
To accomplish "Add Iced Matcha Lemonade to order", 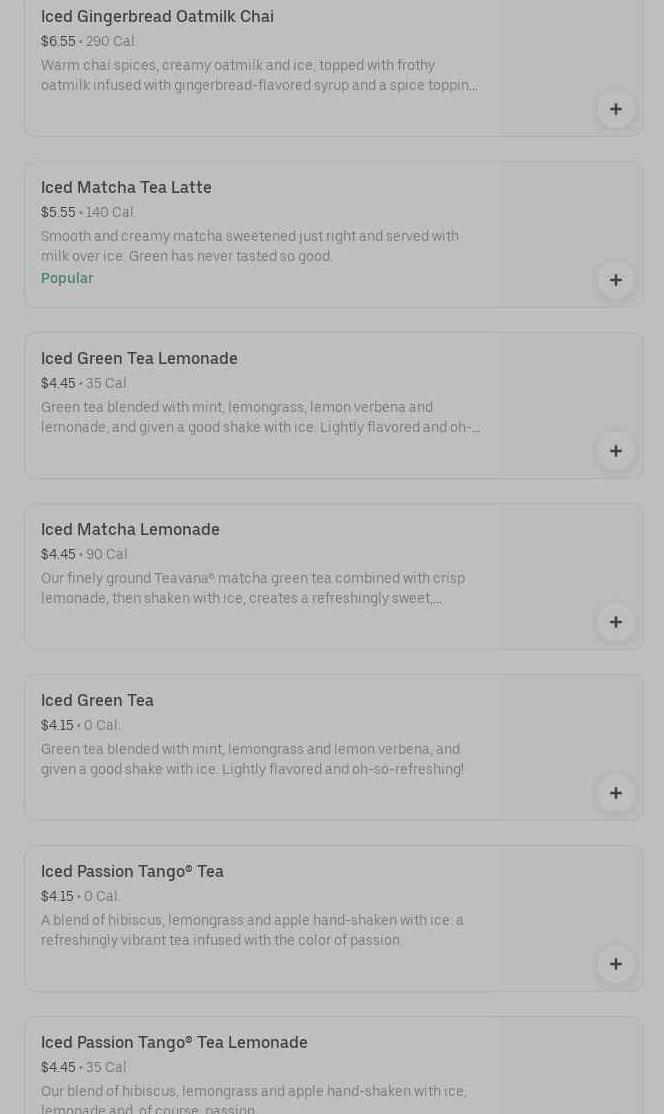I will [x=615, y=622].
